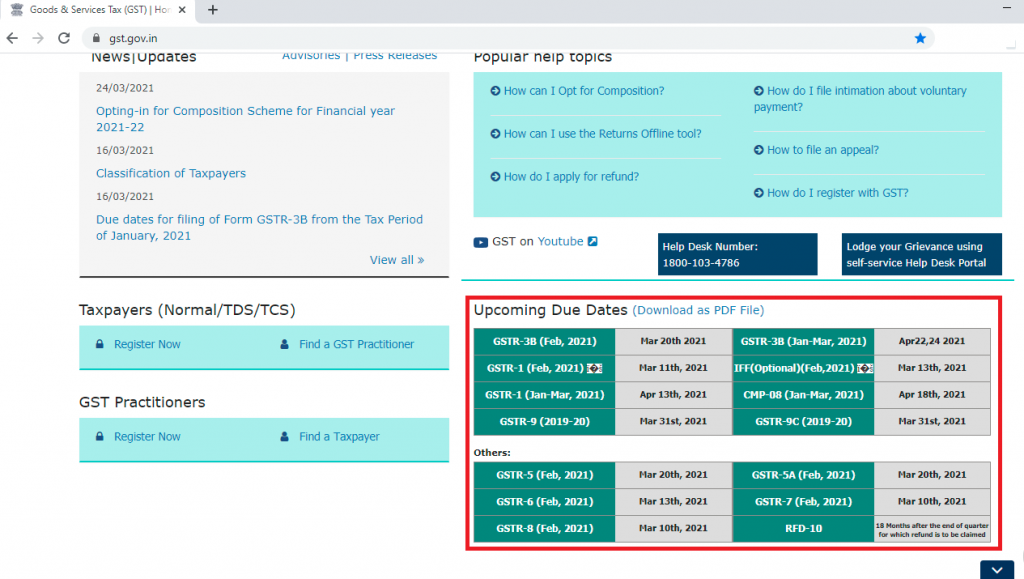Viewport: 1024px width, 579px height.
Task: Open the Press Releases section link
Action: [395, 56]
